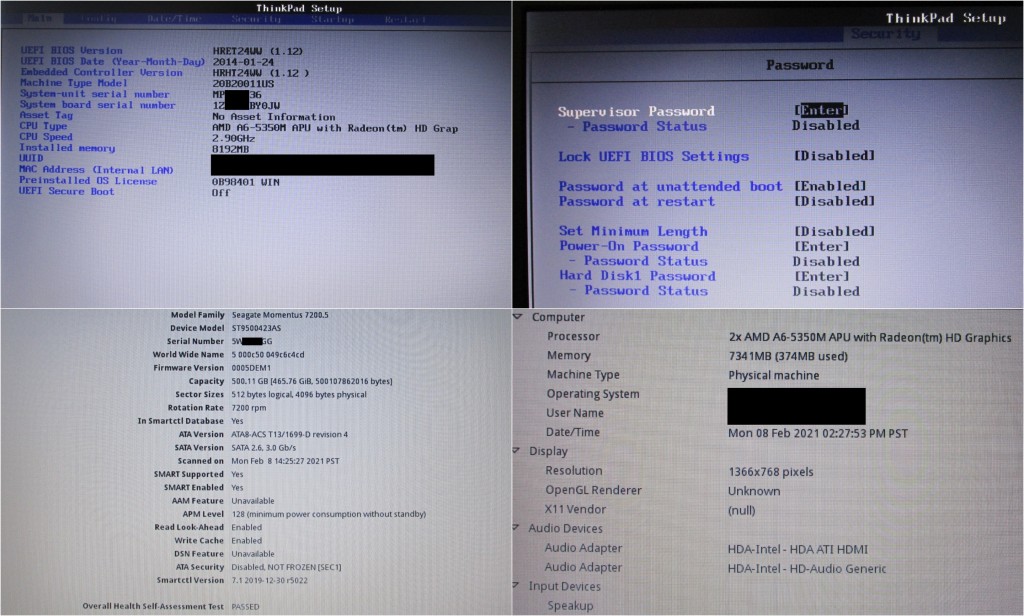The height and width of the screenshot is (616, 1024).
Task: Click the Read Look-Ahead label
Action: click(189, 527)
